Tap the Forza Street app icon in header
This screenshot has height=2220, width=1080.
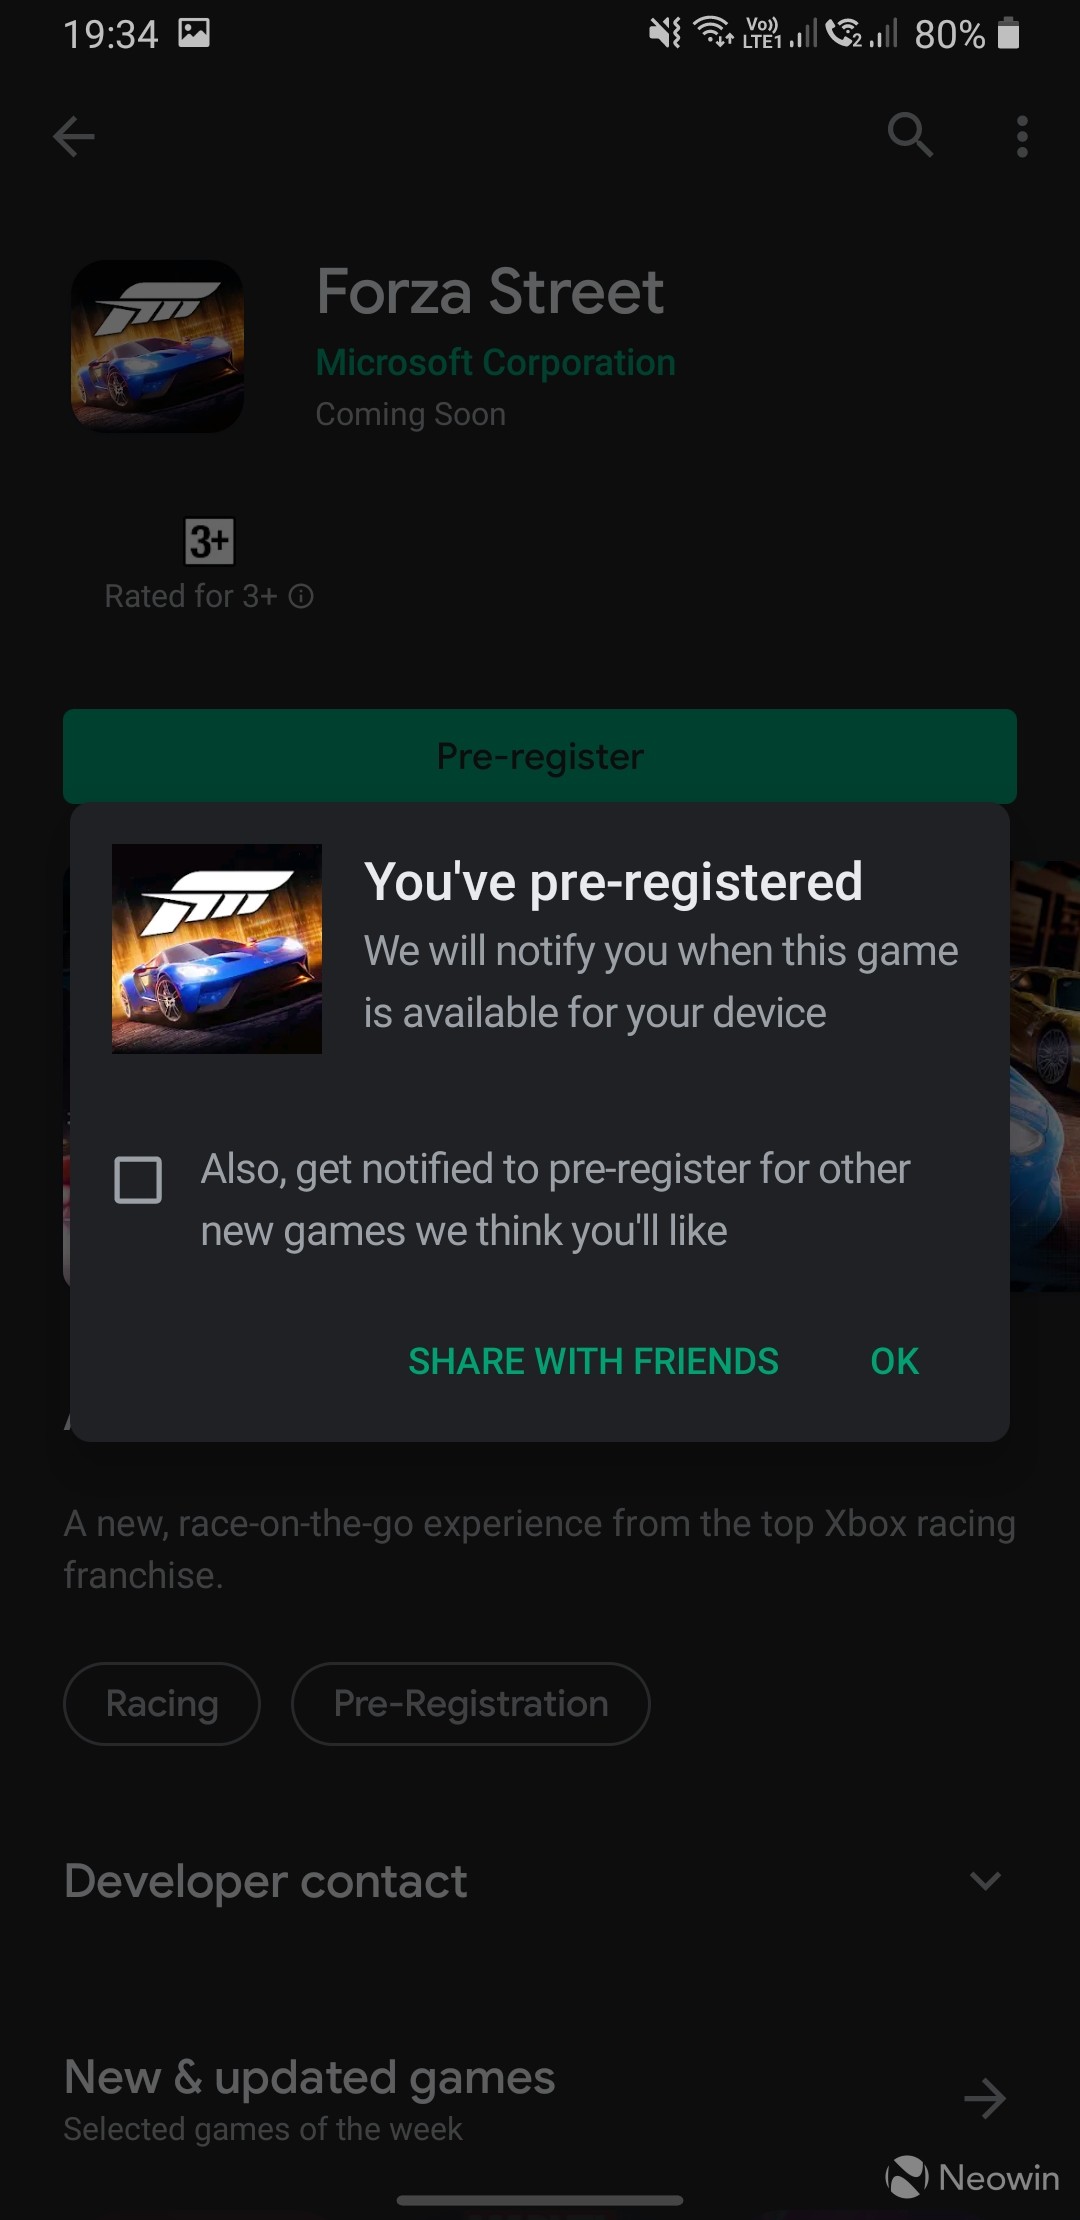tap(157, 347)
